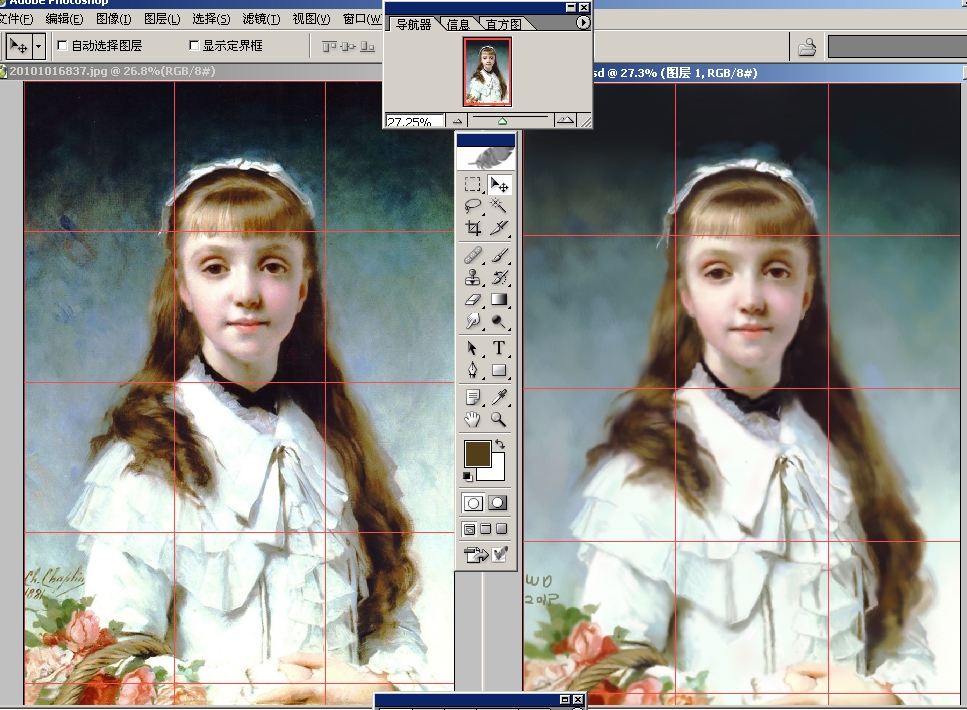Open the 图像 menu
The height and width of the screenshot is (710, 967).
point(113,19)
